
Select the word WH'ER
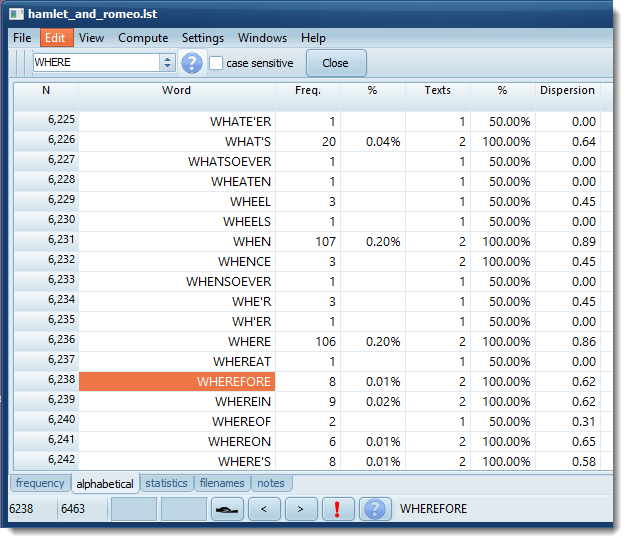point(252,322)
